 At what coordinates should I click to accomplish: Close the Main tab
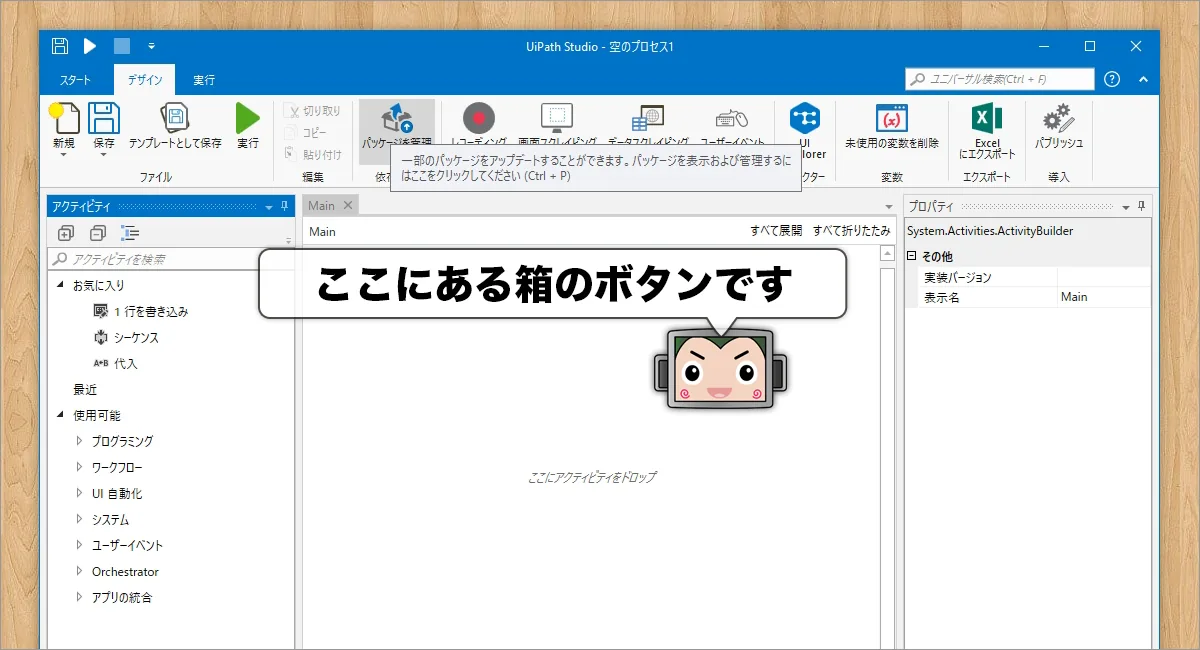(348, 205)
